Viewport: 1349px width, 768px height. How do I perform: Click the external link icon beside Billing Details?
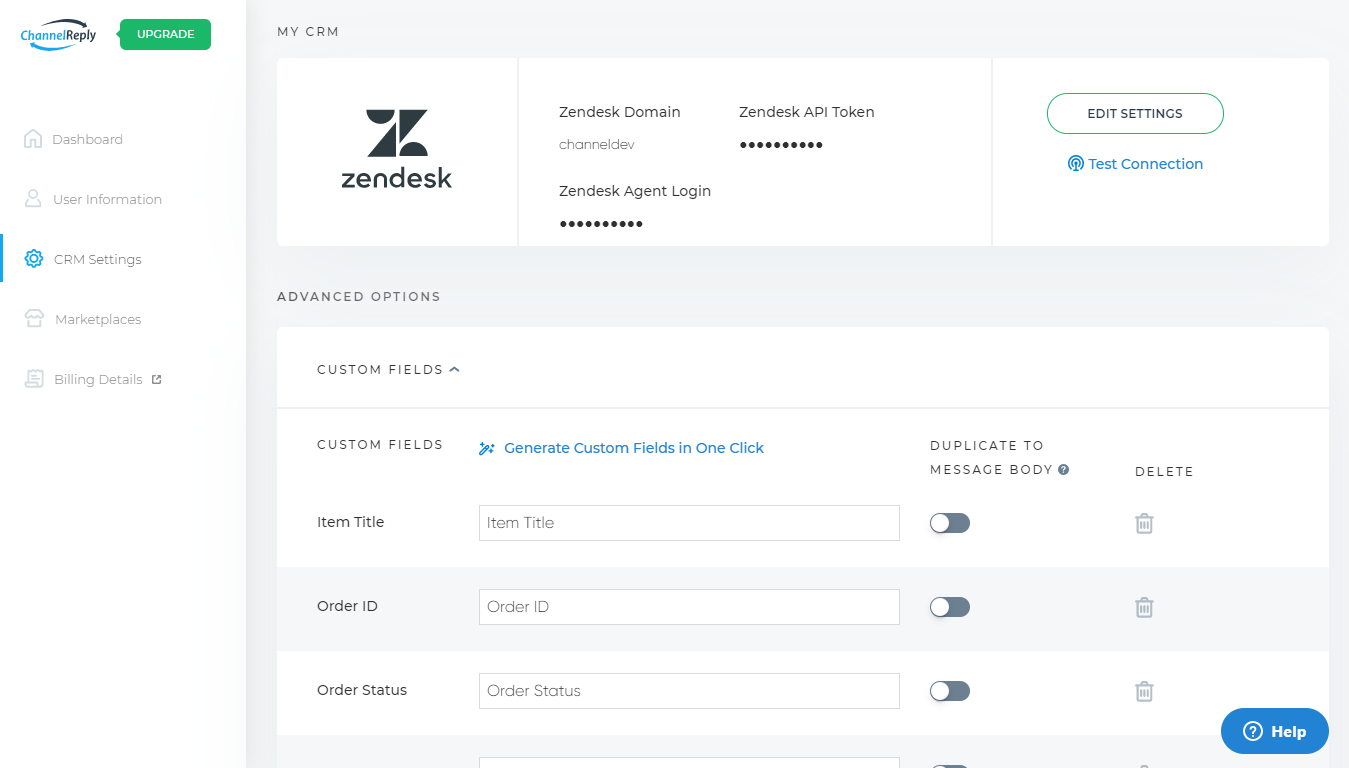(x=156, y=379)
